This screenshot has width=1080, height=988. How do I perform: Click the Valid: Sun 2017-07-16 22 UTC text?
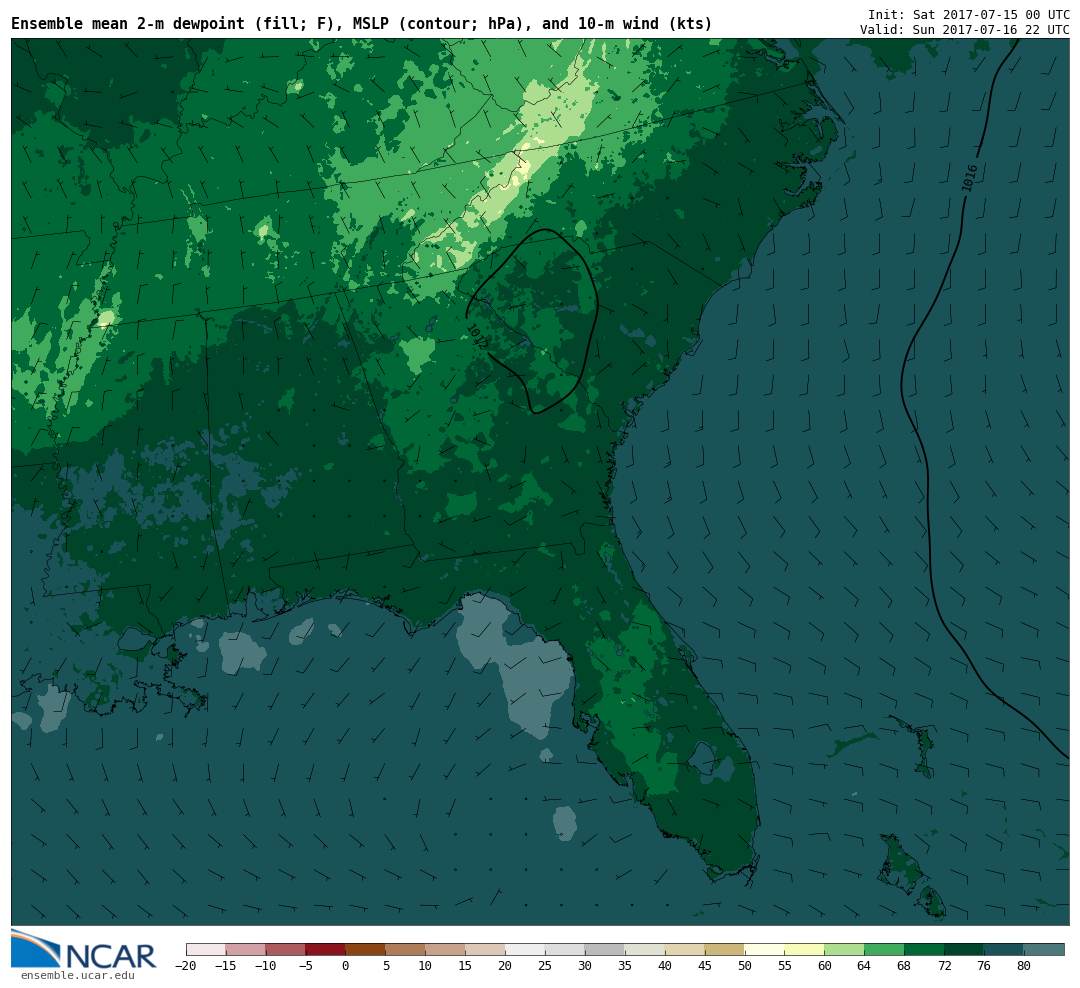click(964, 30)
